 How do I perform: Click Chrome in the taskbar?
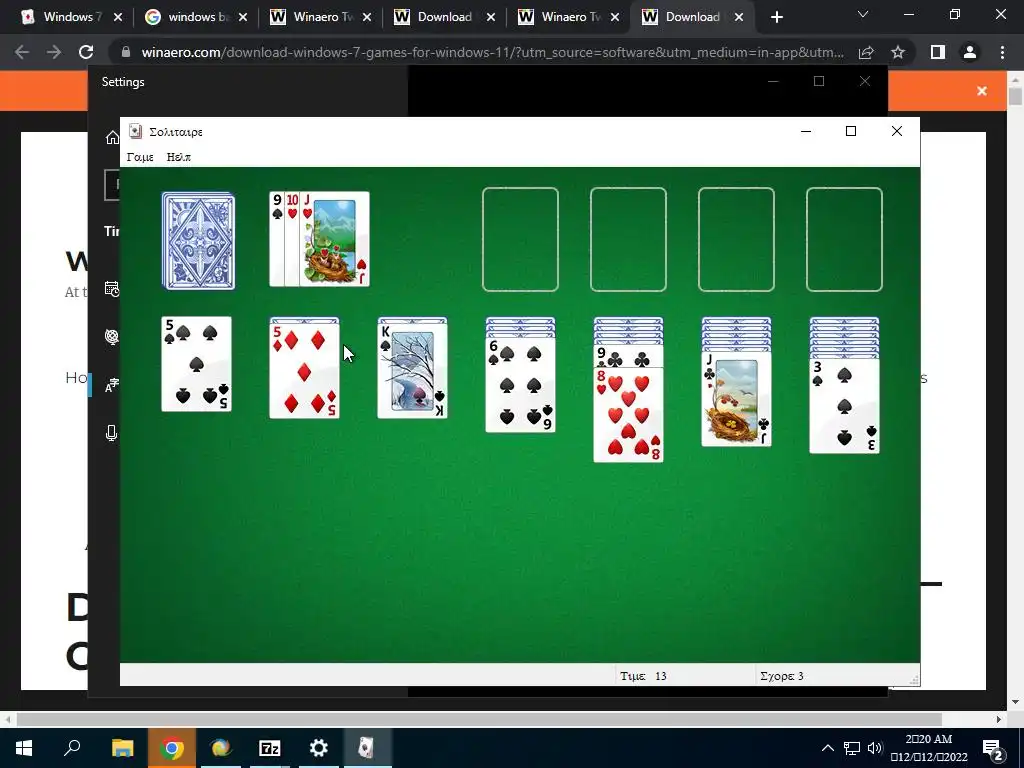tap(172, 748)
